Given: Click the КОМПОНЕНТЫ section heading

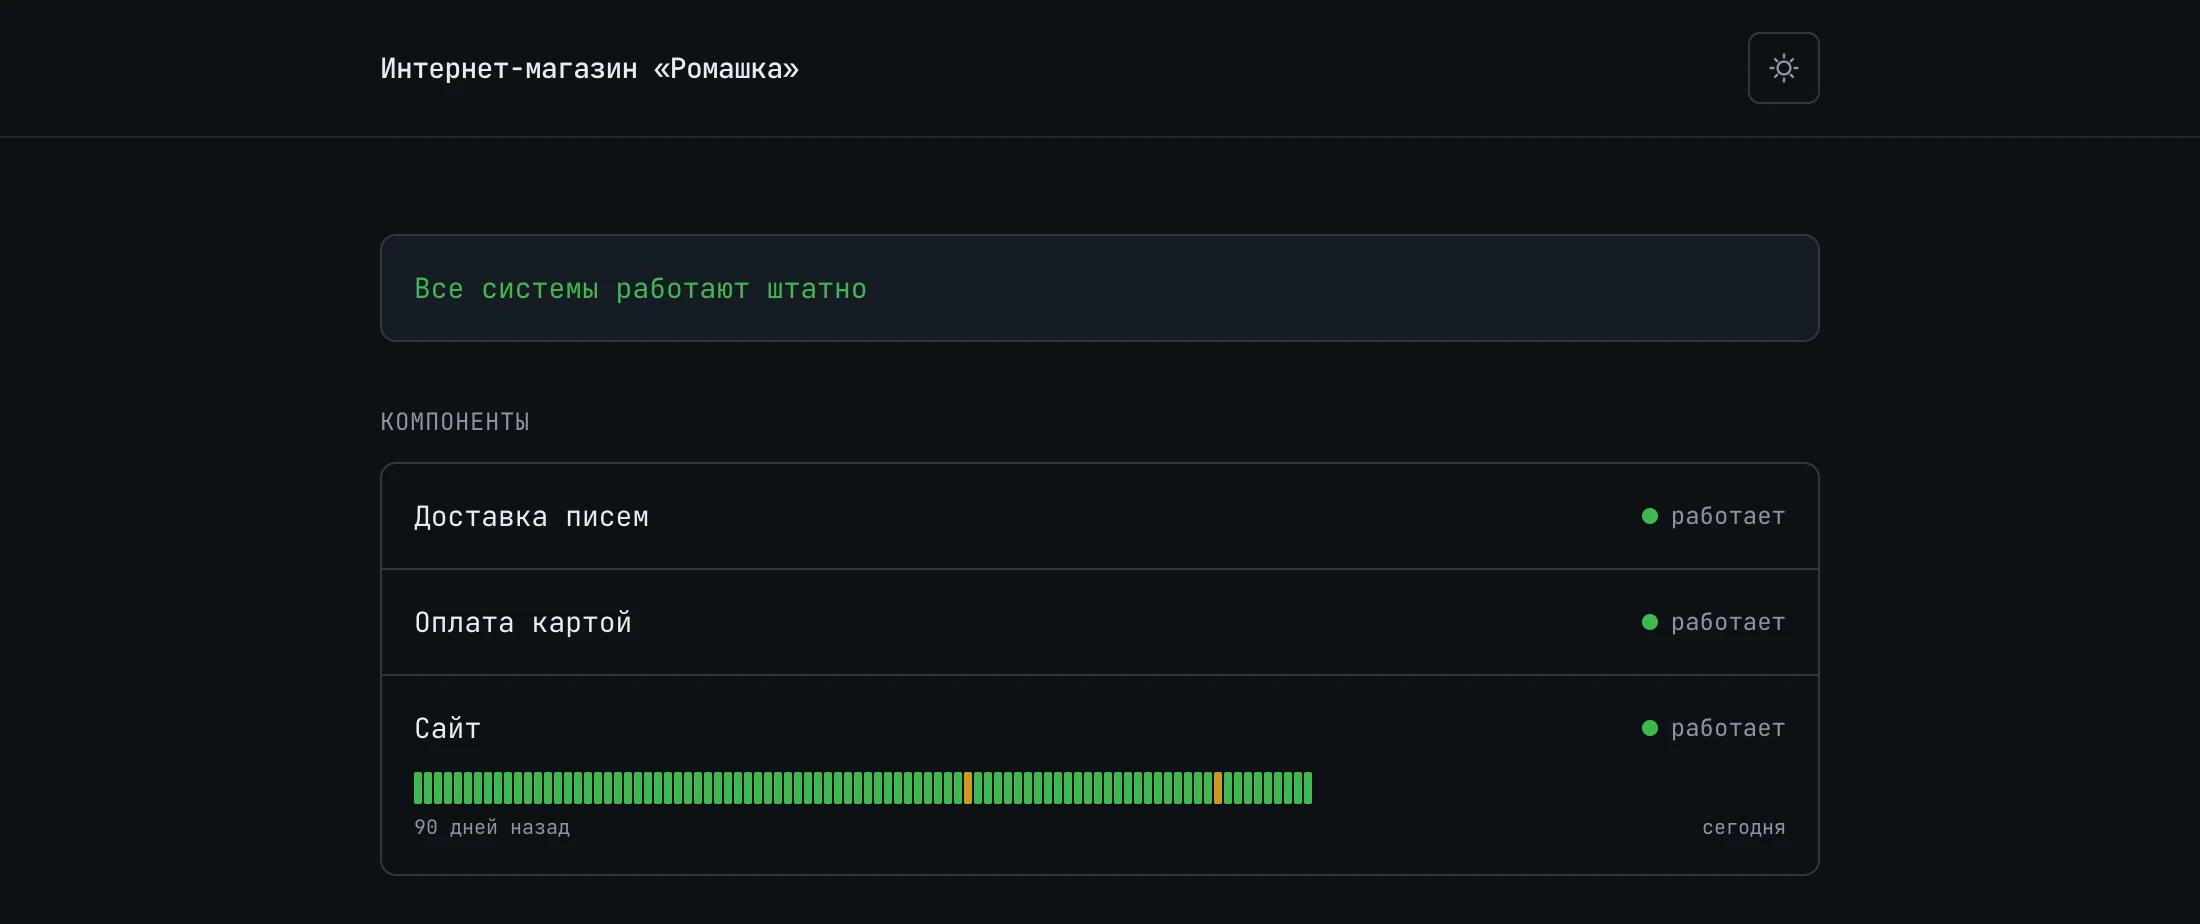Looking at the screenshot, I should coord(455,422).
